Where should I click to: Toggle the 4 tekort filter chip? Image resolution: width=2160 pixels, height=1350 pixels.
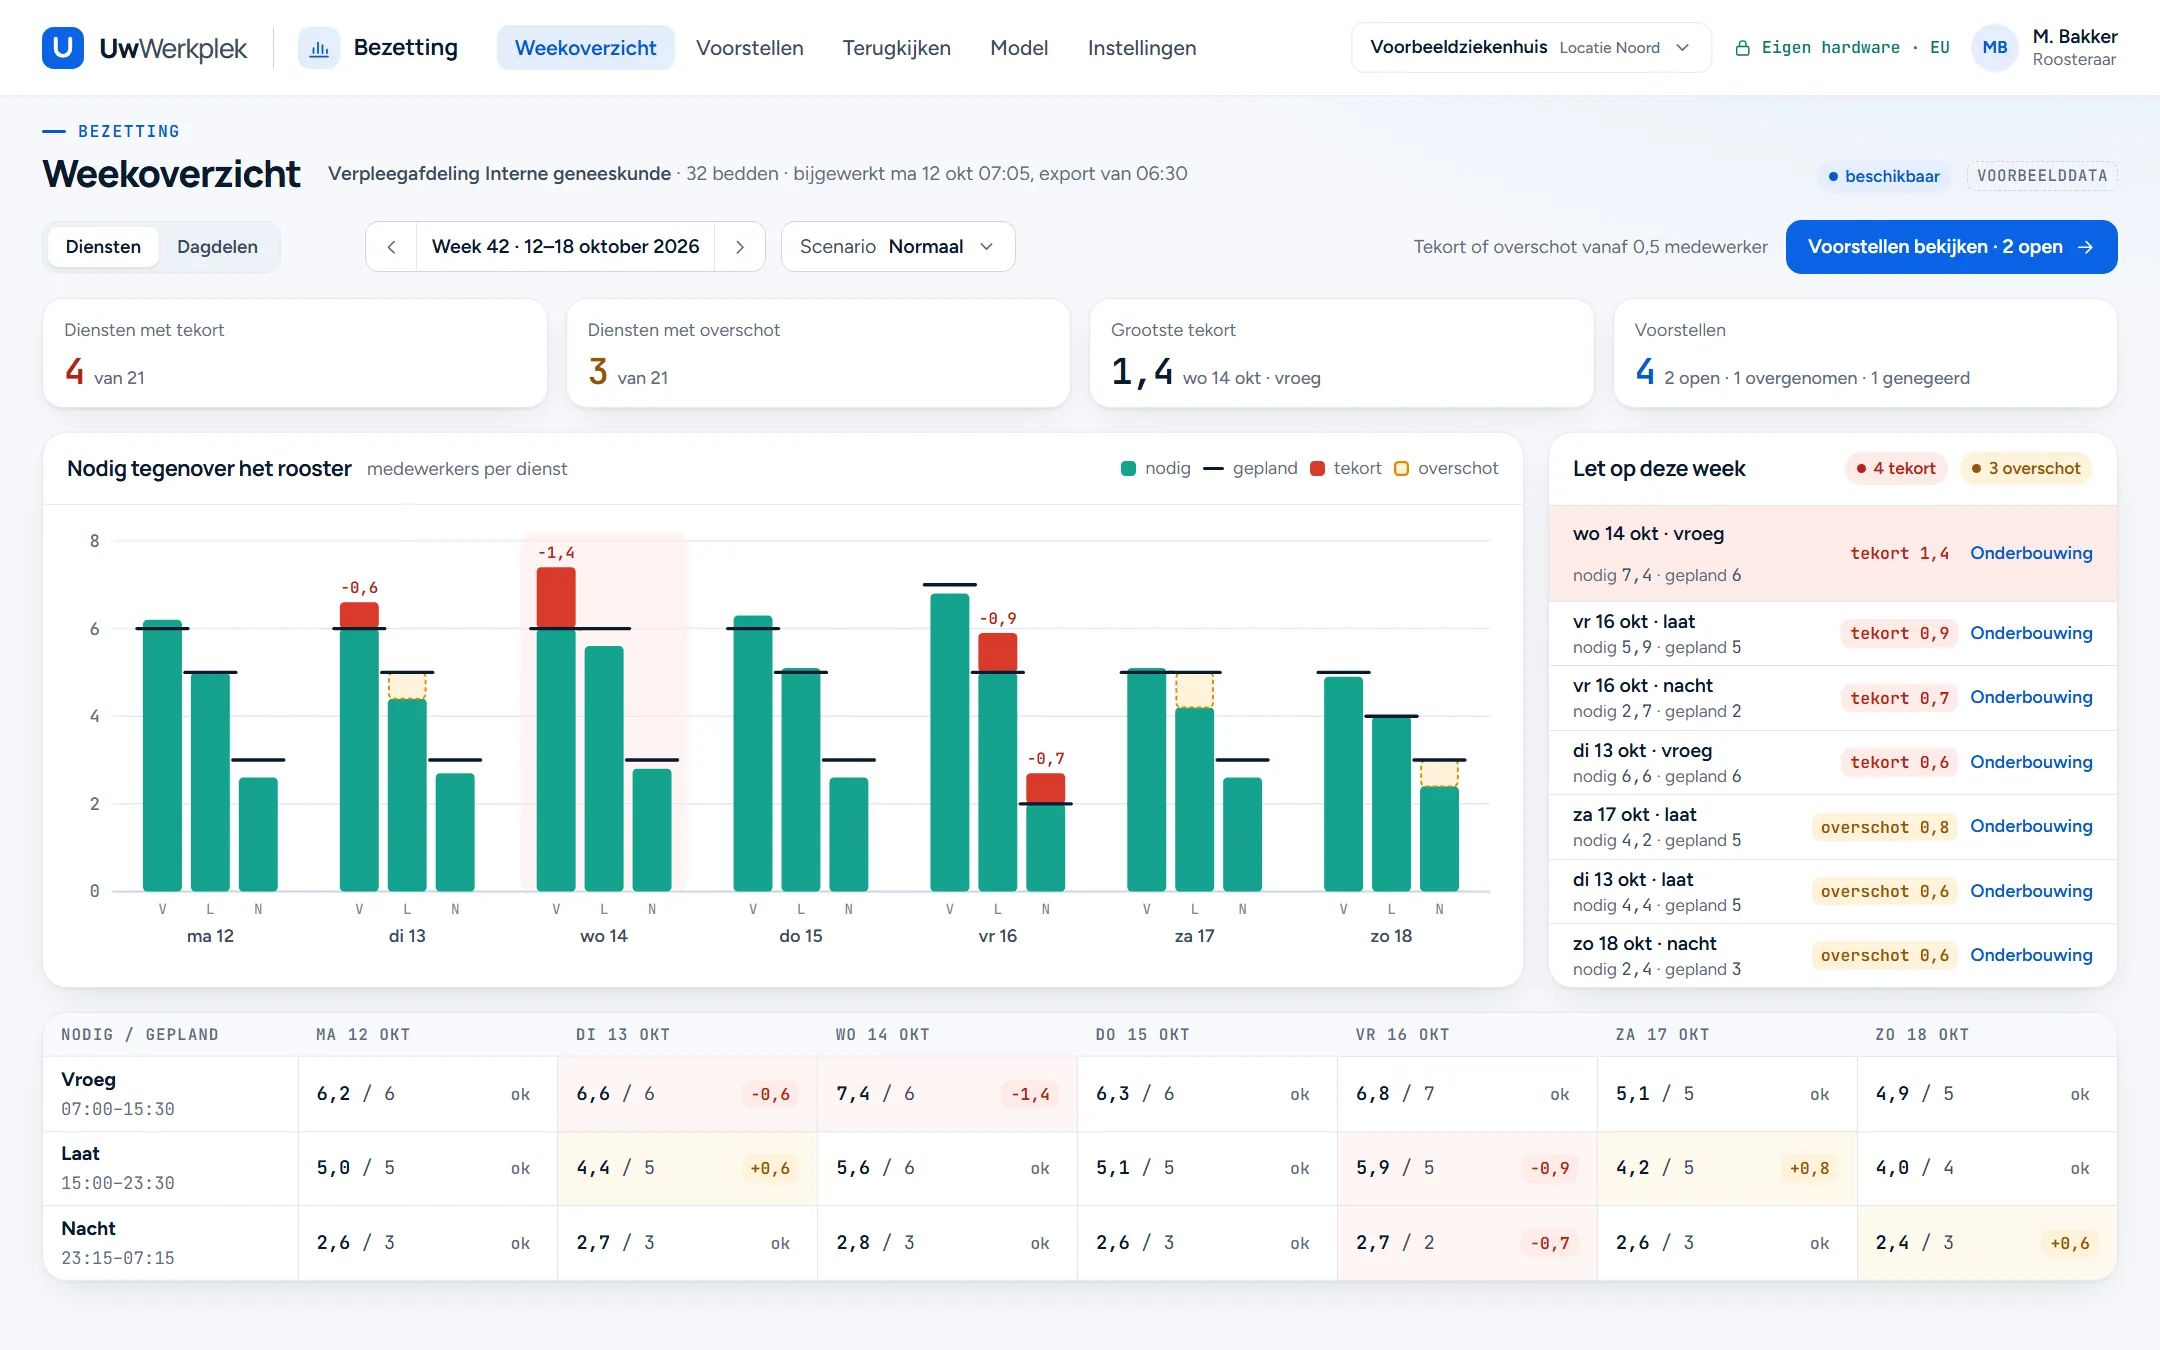click(1896, 468)
